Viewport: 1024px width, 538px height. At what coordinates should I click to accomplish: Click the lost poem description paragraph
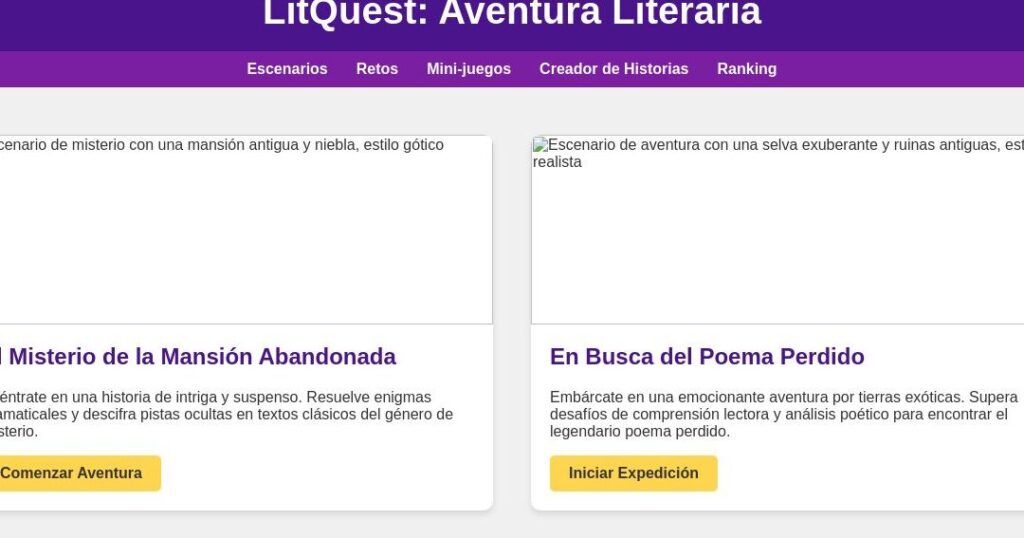coord(784,414)
